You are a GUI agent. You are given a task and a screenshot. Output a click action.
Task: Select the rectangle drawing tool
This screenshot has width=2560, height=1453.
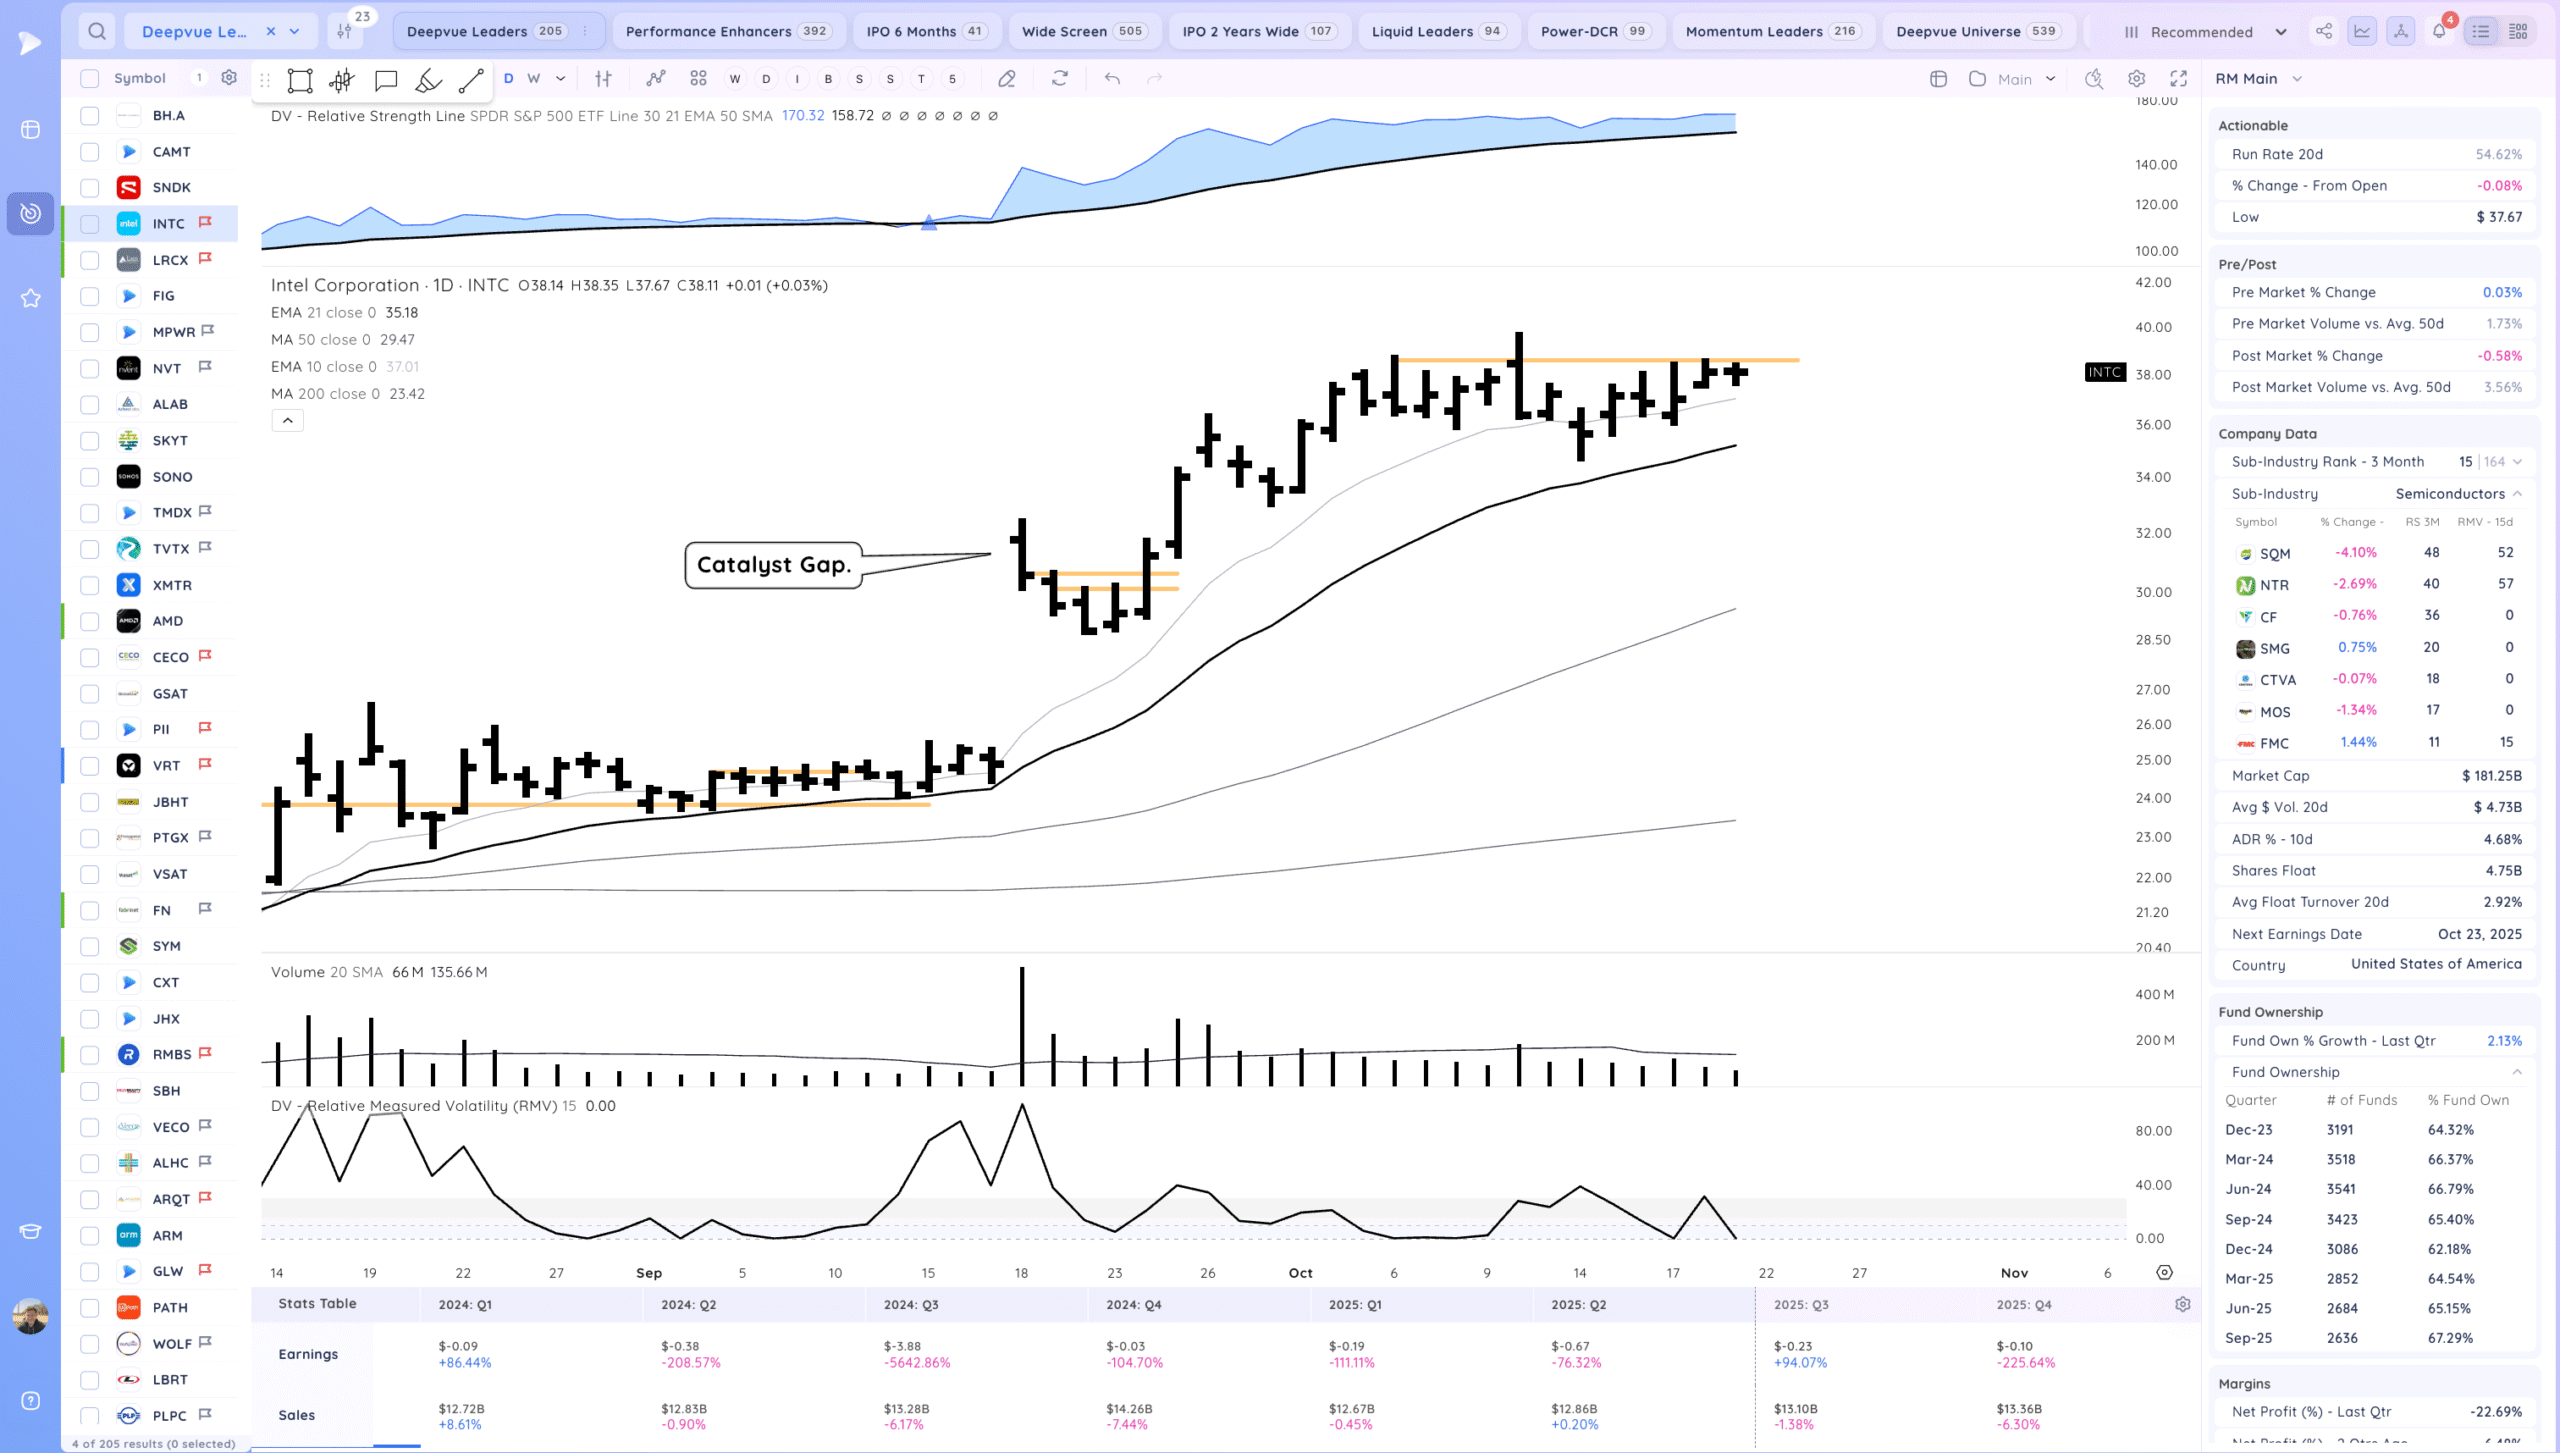pos(300,80)
